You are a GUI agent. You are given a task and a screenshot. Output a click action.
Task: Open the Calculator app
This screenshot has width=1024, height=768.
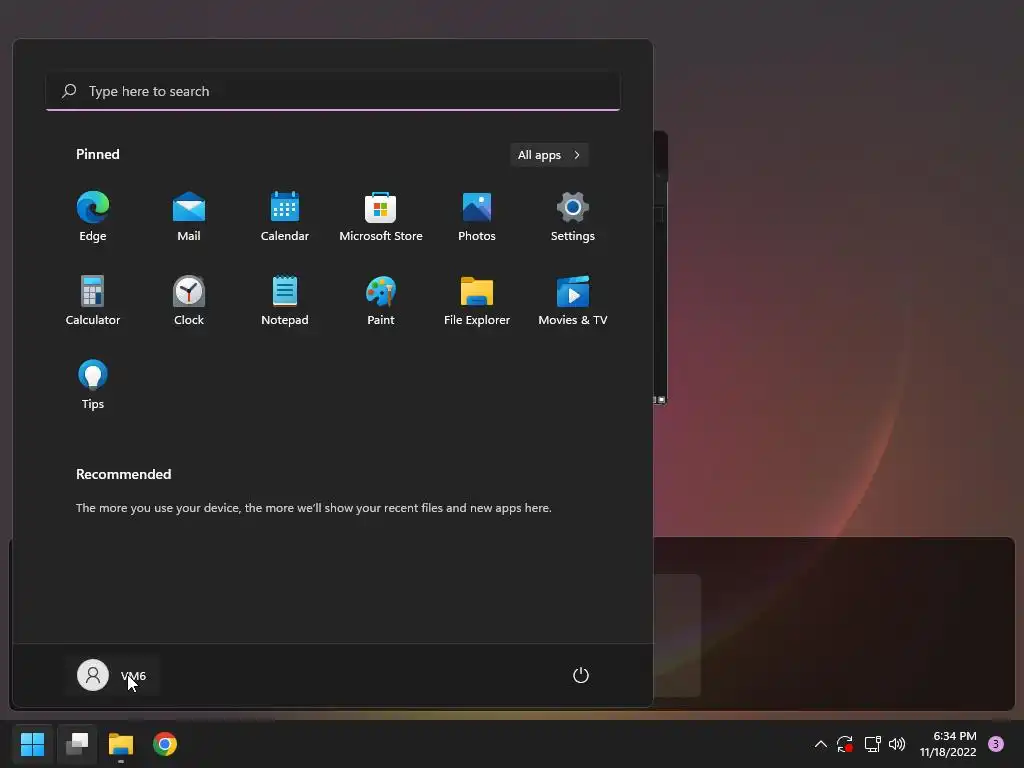coord(93,300)
